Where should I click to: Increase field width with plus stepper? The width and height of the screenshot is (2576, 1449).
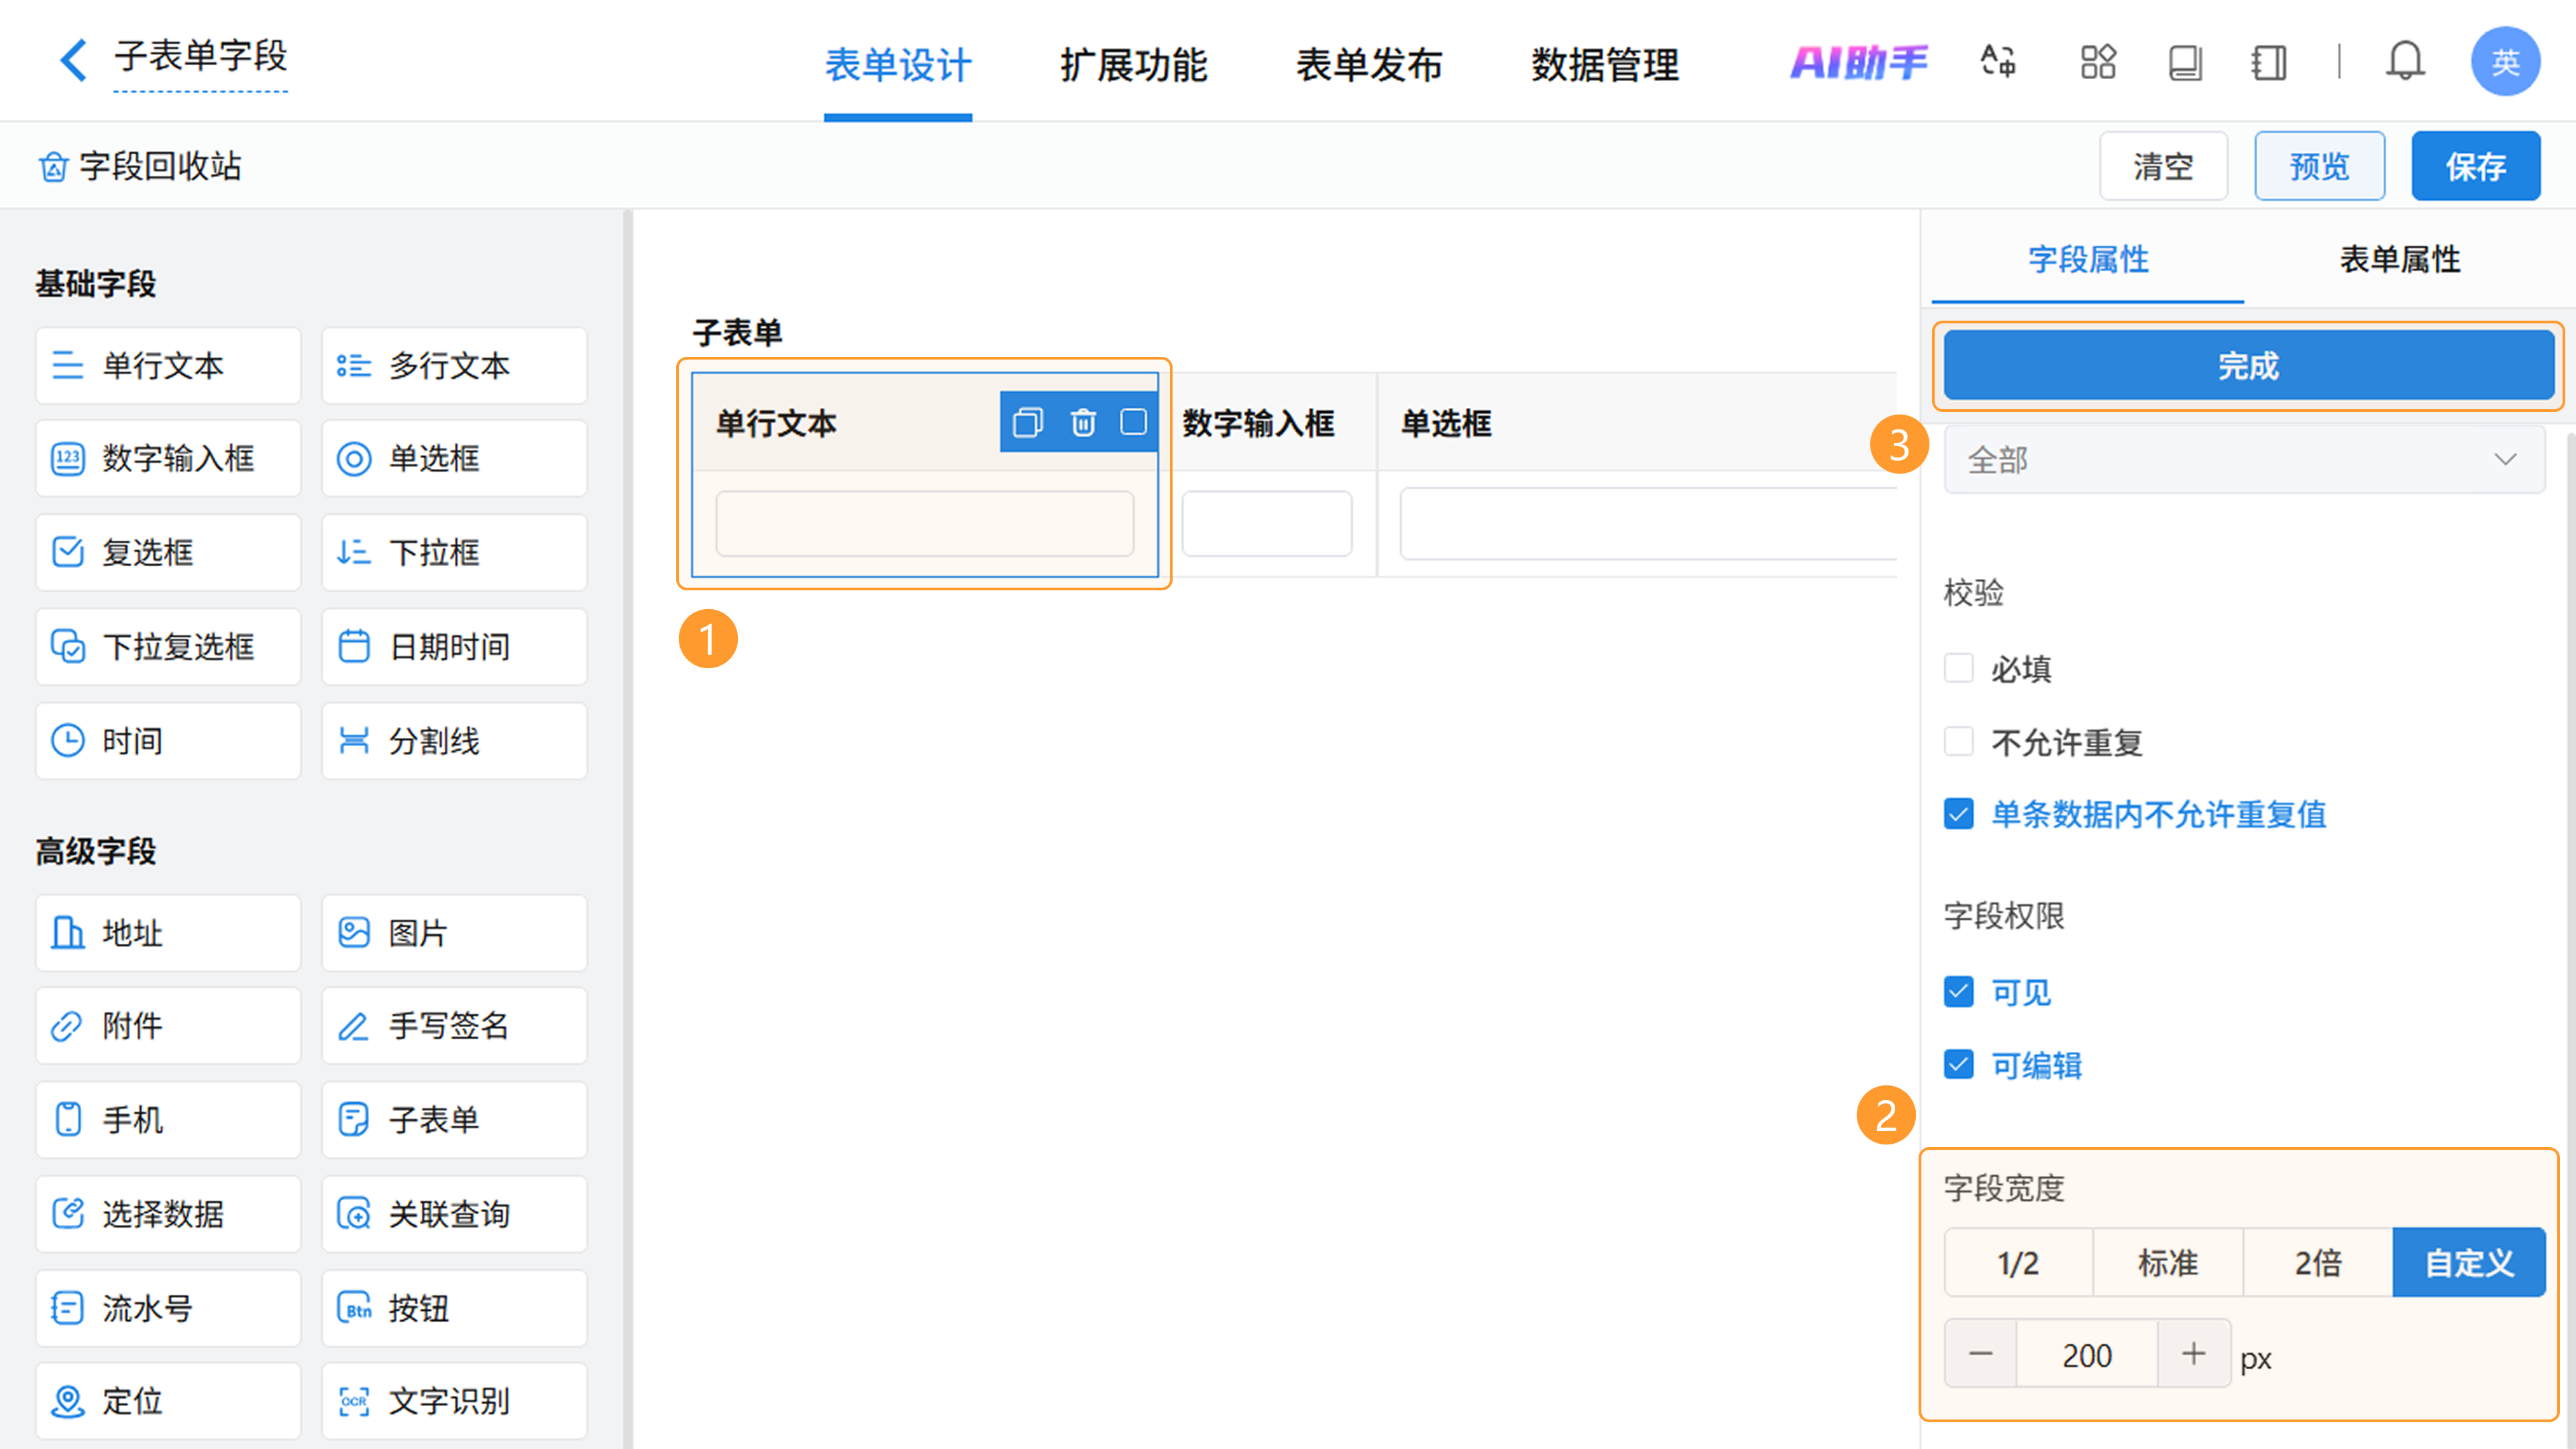coord(2193,1354)
